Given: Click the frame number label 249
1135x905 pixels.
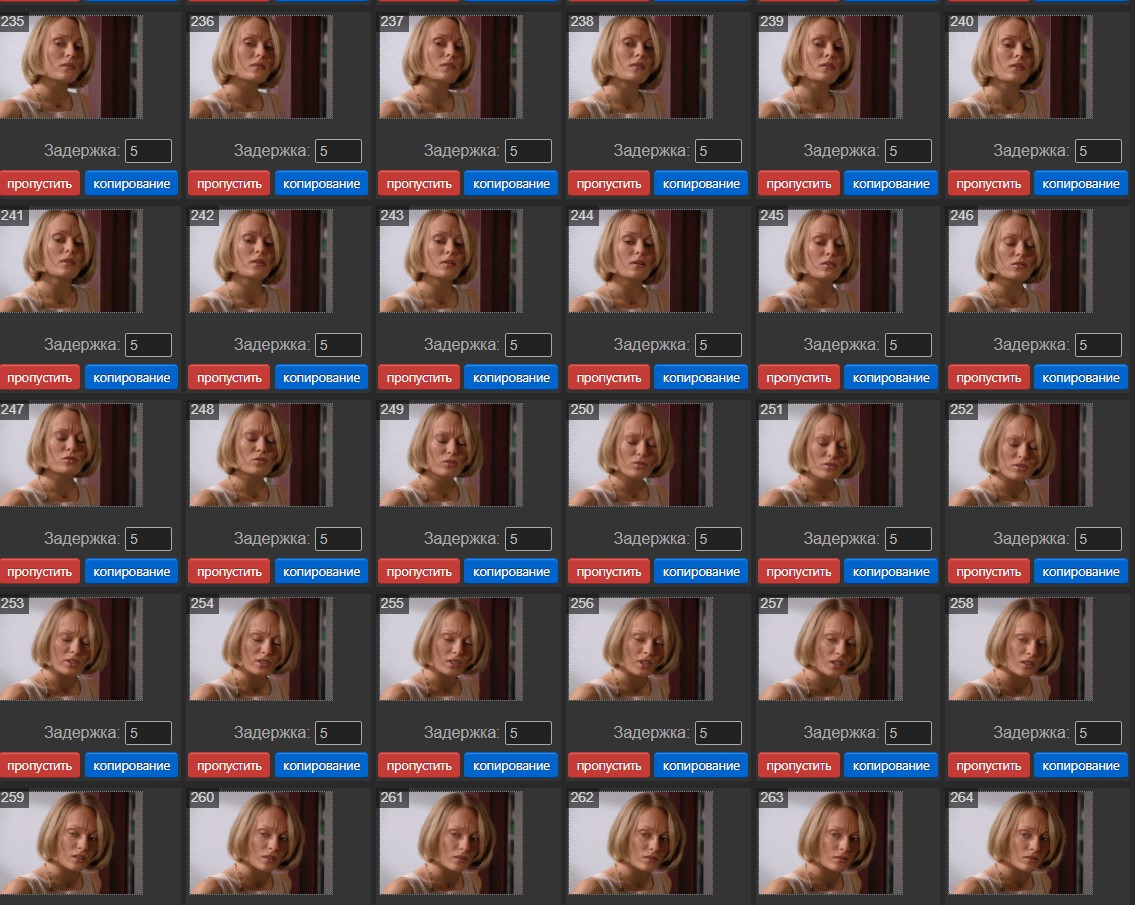Looking at the screenshot, I should (x=392, y=410).
